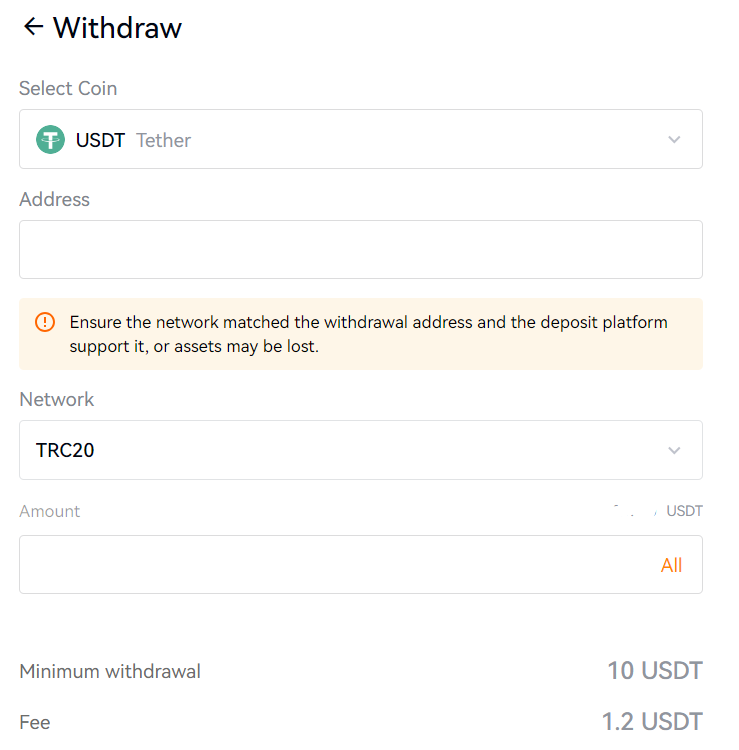Expand the coin selector chevron
This screenshot has height=750, width=739.
coord(674,140)
